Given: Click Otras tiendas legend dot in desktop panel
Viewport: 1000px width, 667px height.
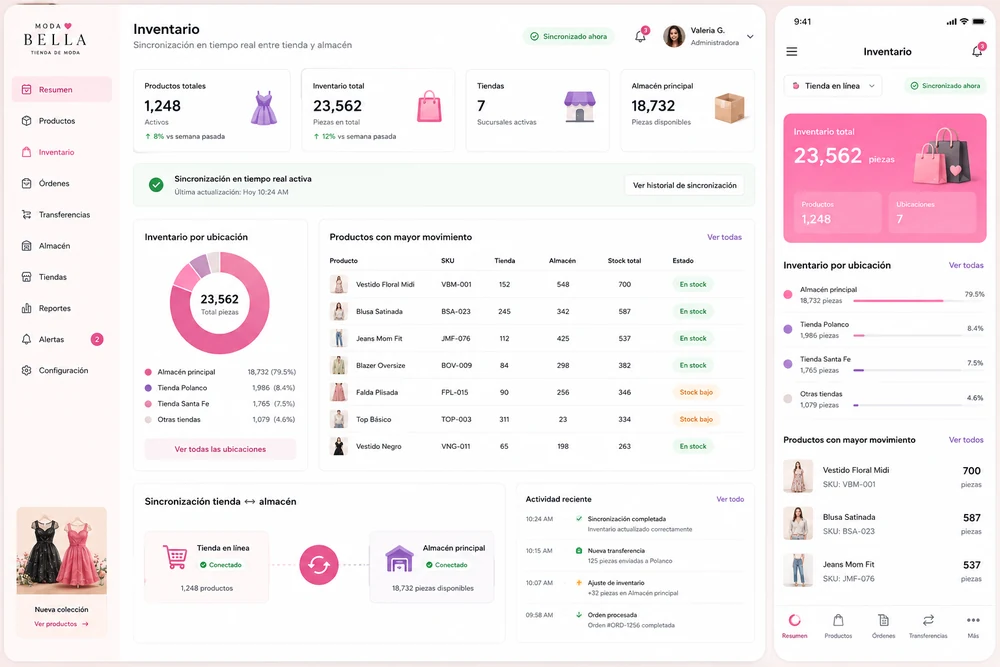Looking at the screenshot, I should coord(148,420).
